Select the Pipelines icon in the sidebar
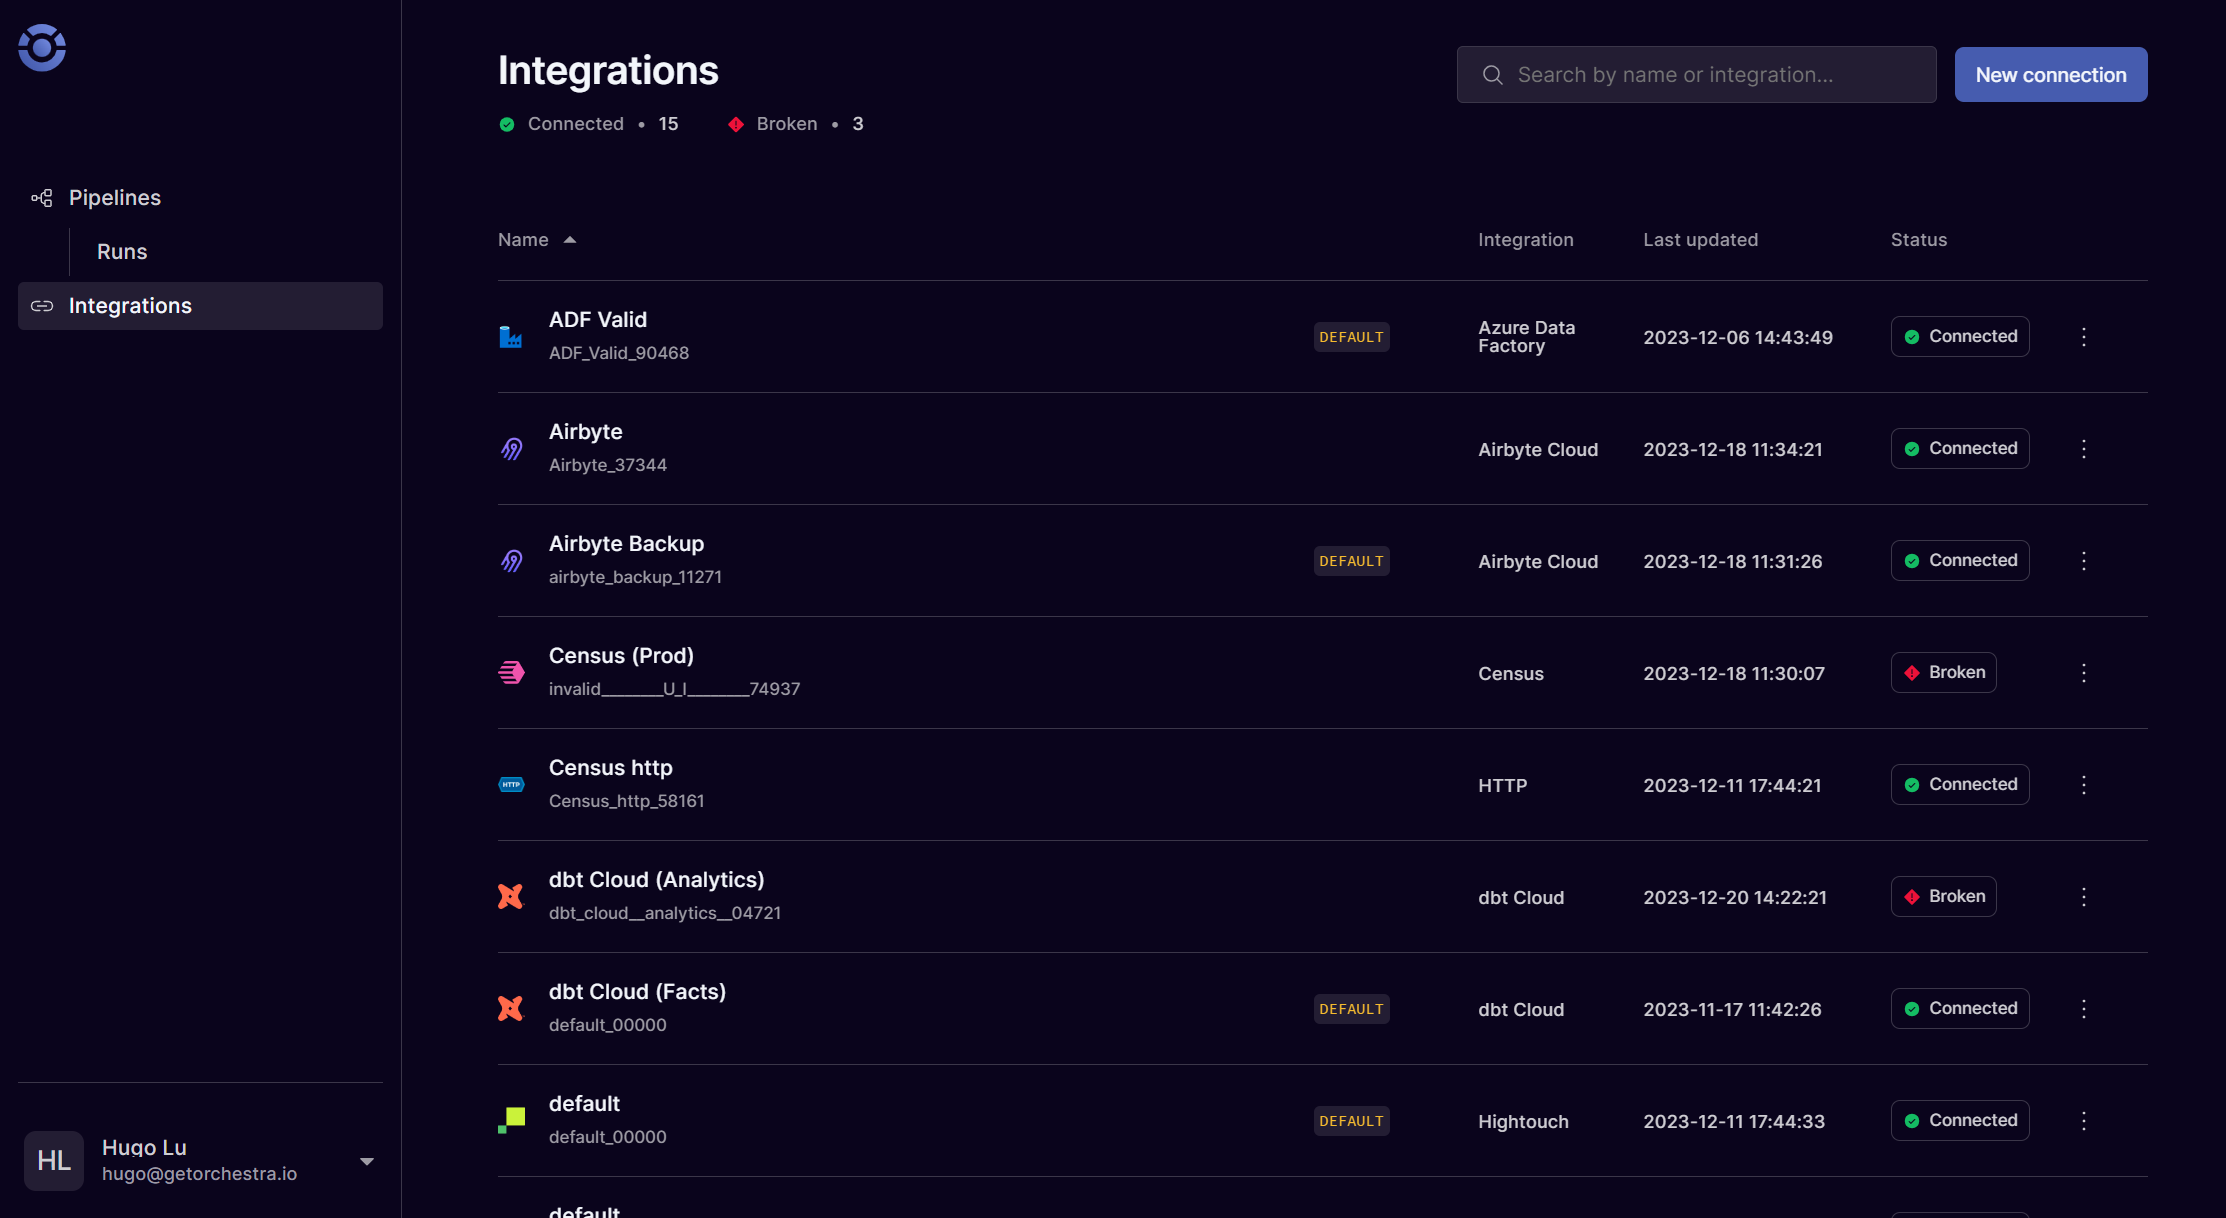The width and height of the screenshot is (2226, 1218). pyautogui.click(x=41, y=197)
